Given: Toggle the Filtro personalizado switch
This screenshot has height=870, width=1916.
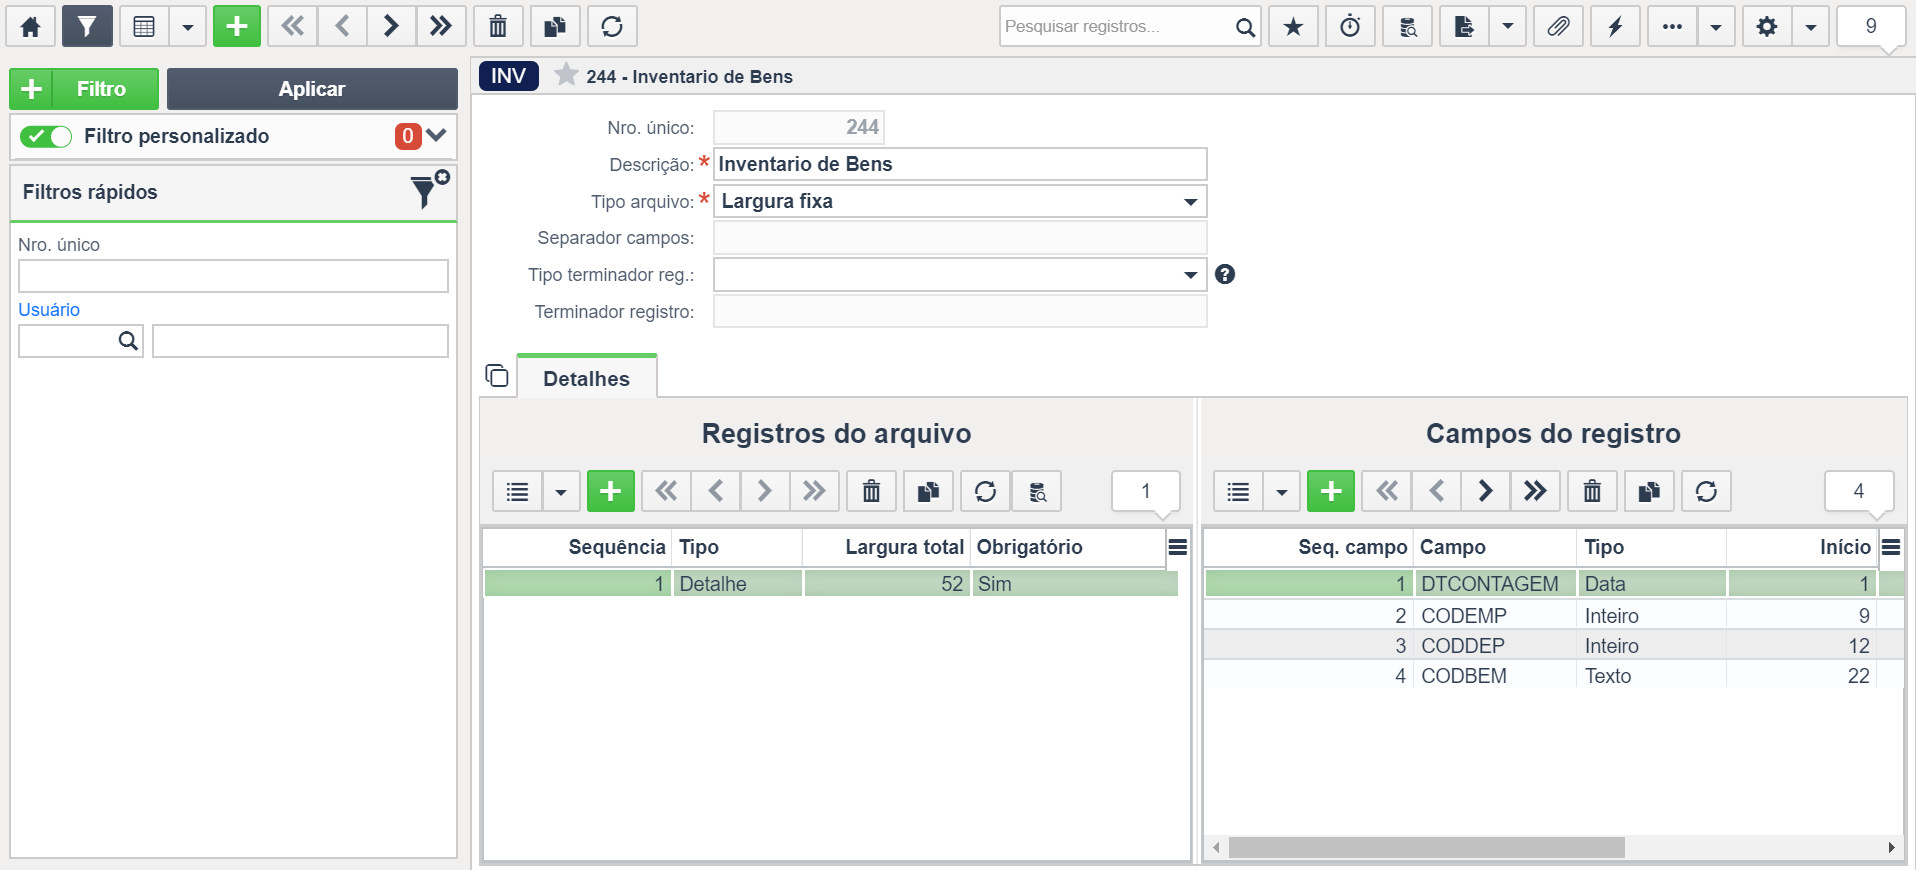Looking at the screenshot, I should [46, 137].
